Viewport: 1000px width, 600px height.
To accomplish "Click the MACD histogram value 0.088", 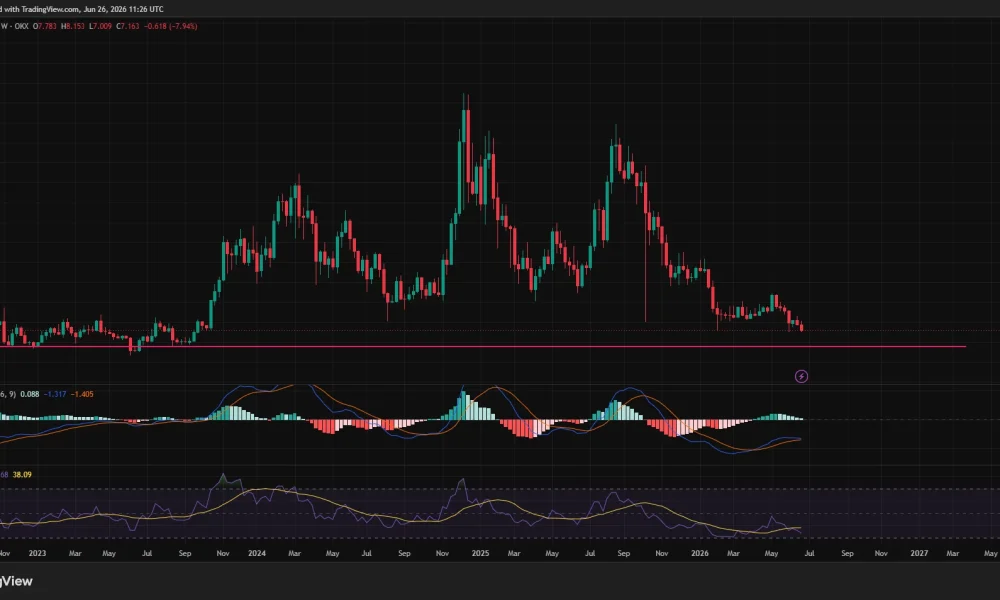I will (x=29, y=394).
